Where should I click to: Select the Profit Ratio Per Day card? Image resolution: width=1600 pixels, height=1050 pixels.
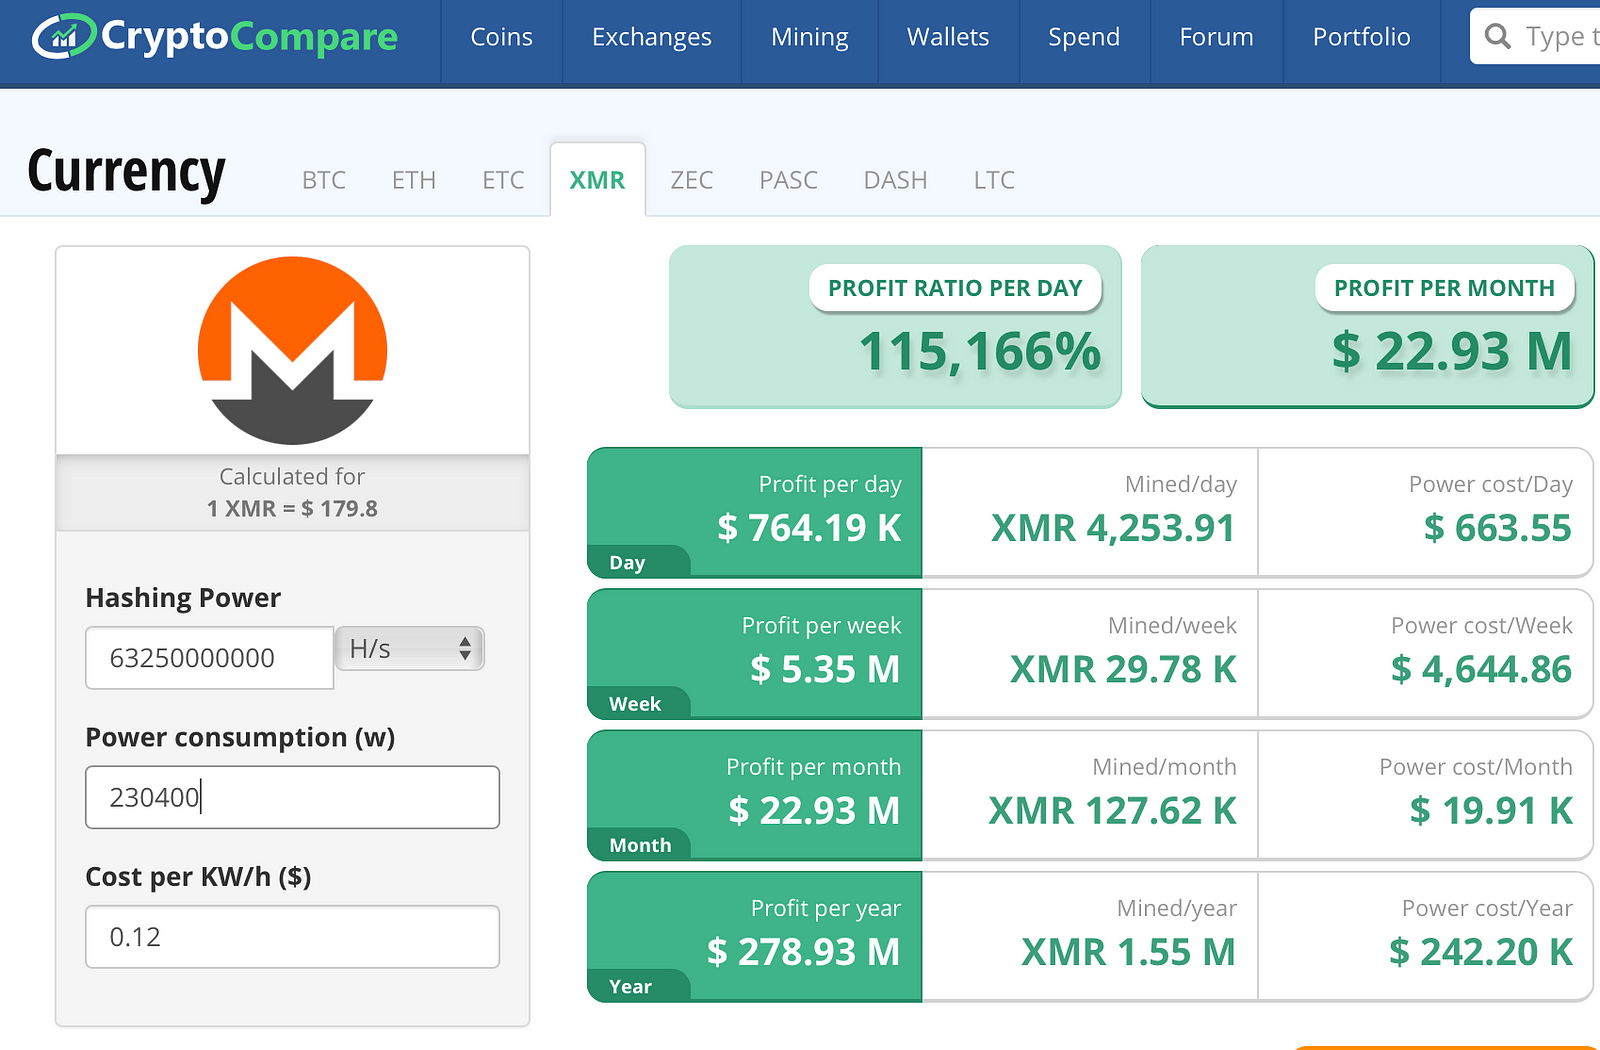coord(895,327)
